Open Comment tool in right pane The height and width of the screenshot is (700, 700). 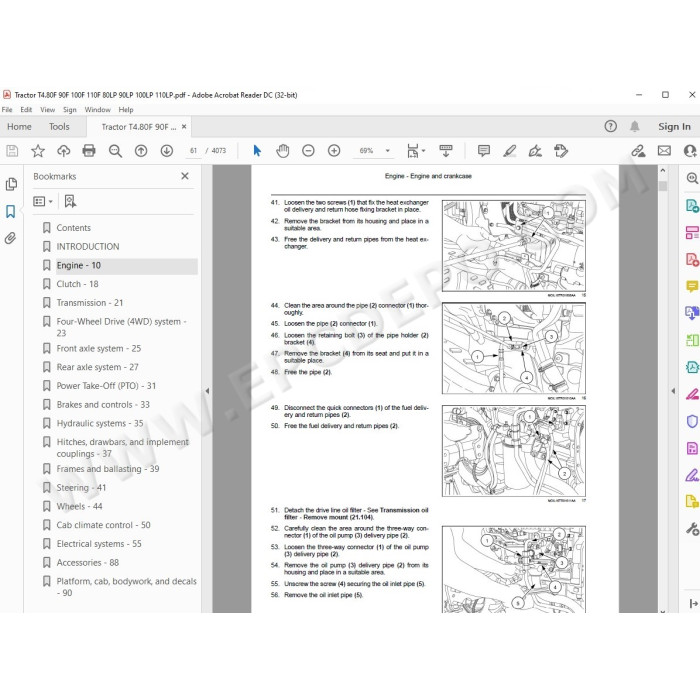[692, 286]
